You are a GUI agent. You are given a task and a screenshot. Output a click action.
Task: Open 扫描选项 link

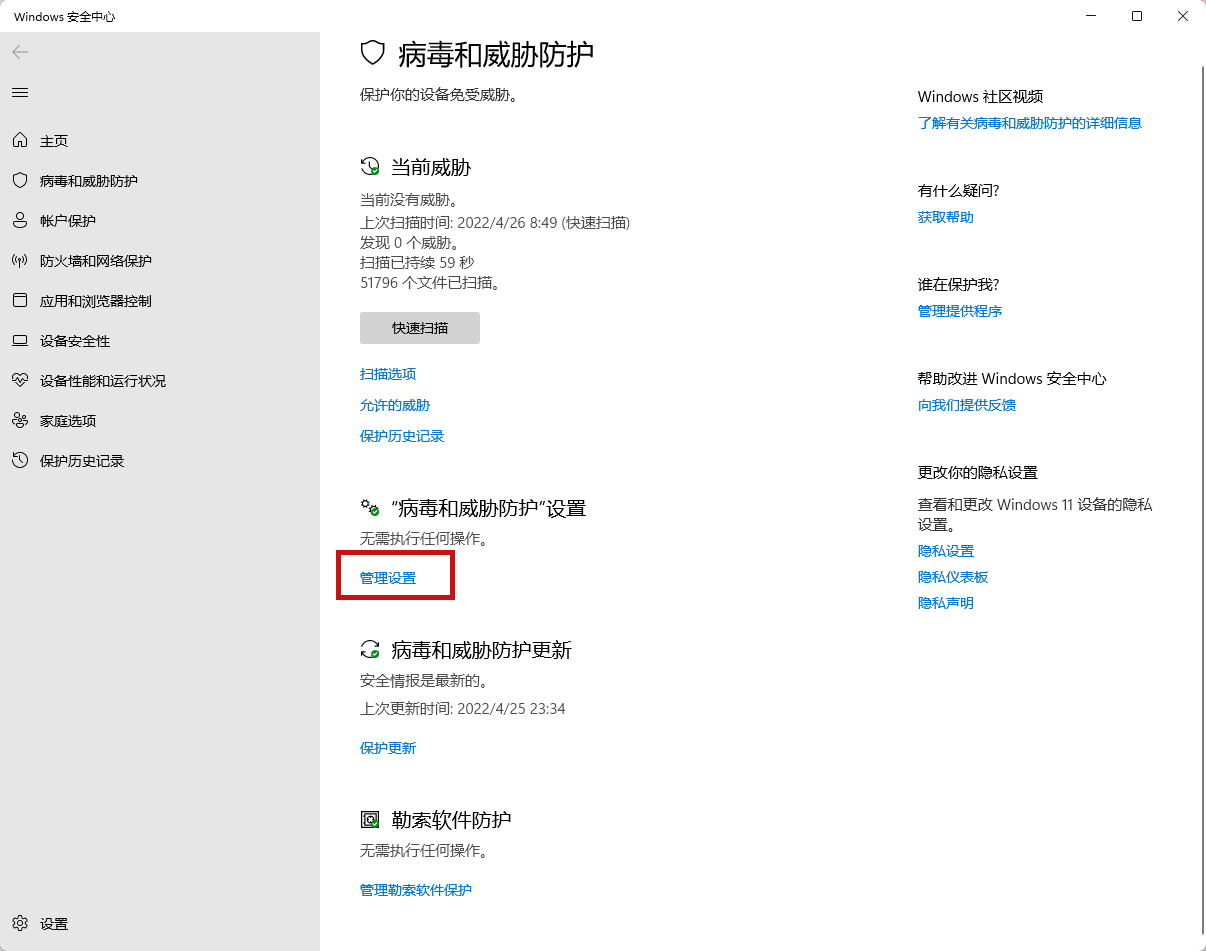click(x=388, y=374)
